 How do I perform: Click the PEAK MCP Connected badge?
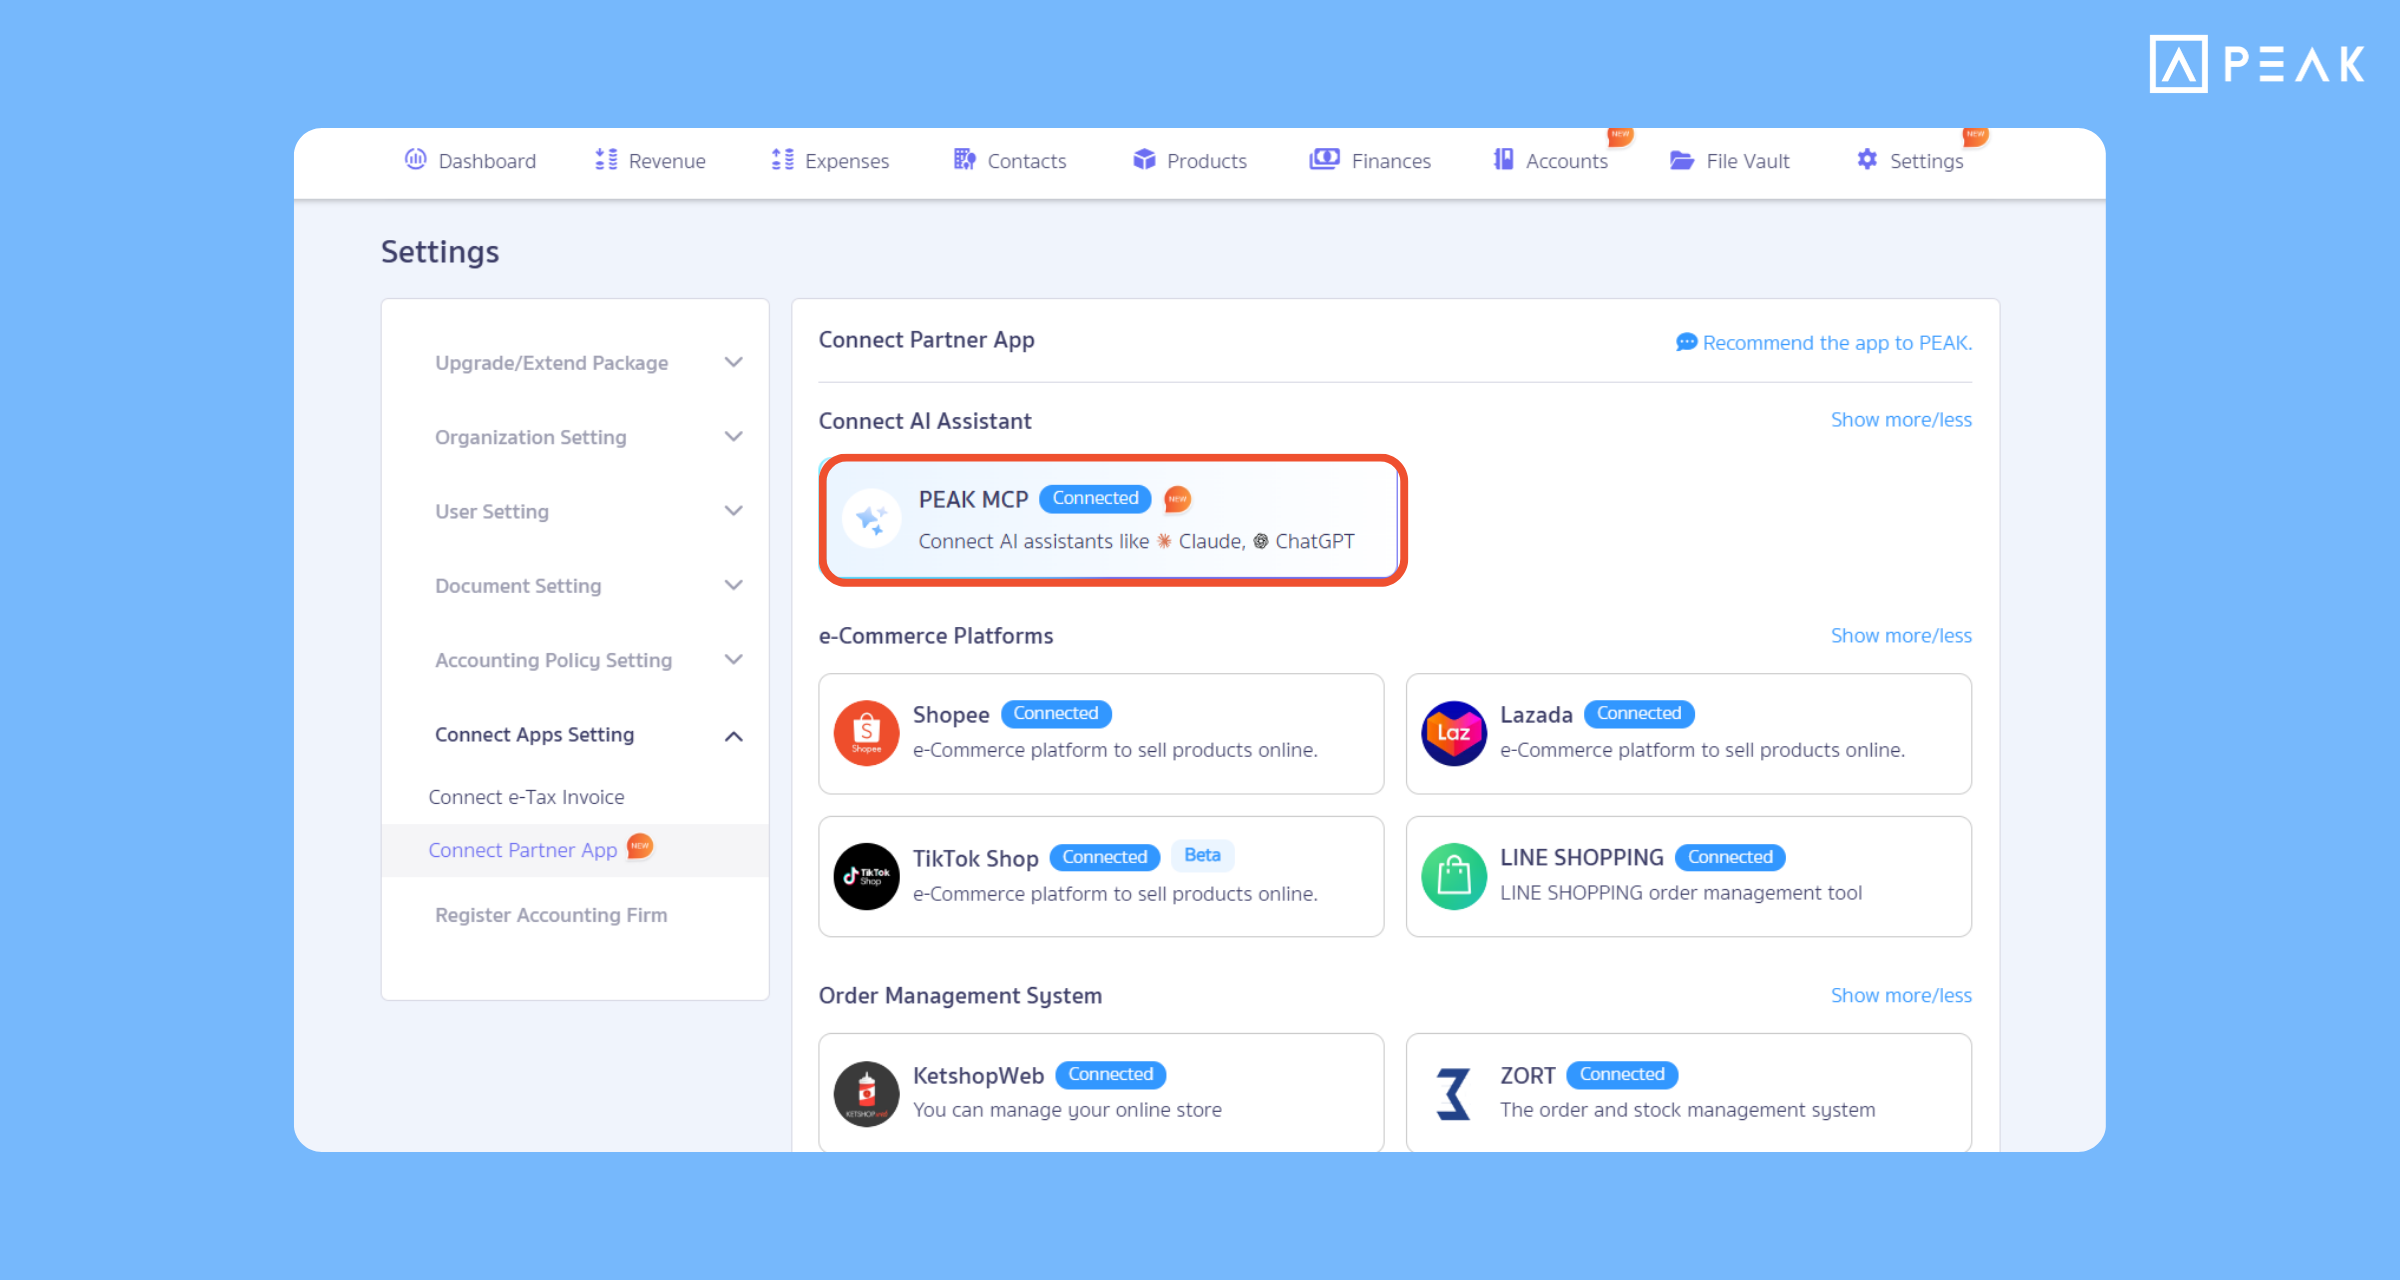click(x=1095, y=498)
